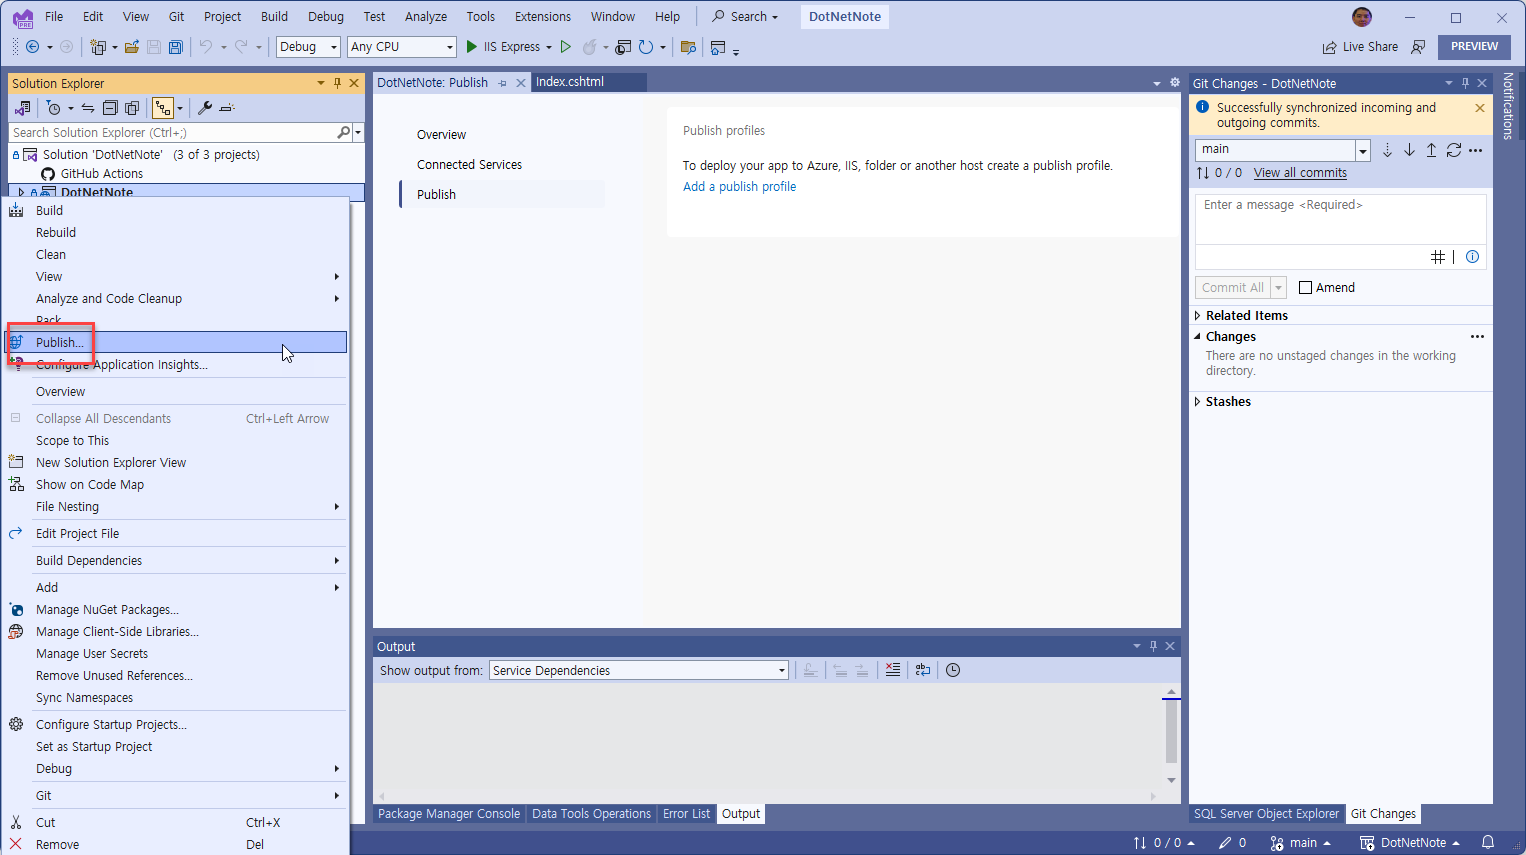Choose Publish from the context menu
This screenshot has width=1526, height=855.
62,342
